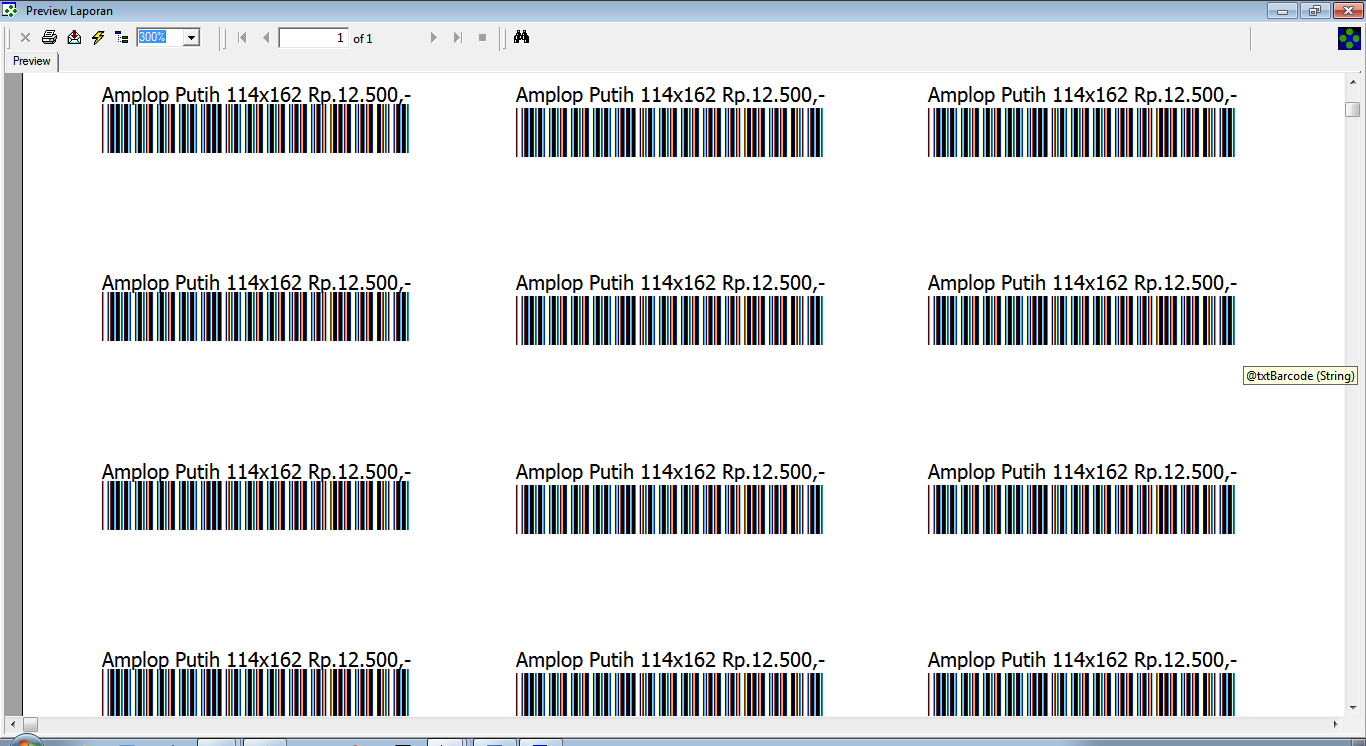
Task: Click the Export Report envelope icon
Action: point(74,38)
